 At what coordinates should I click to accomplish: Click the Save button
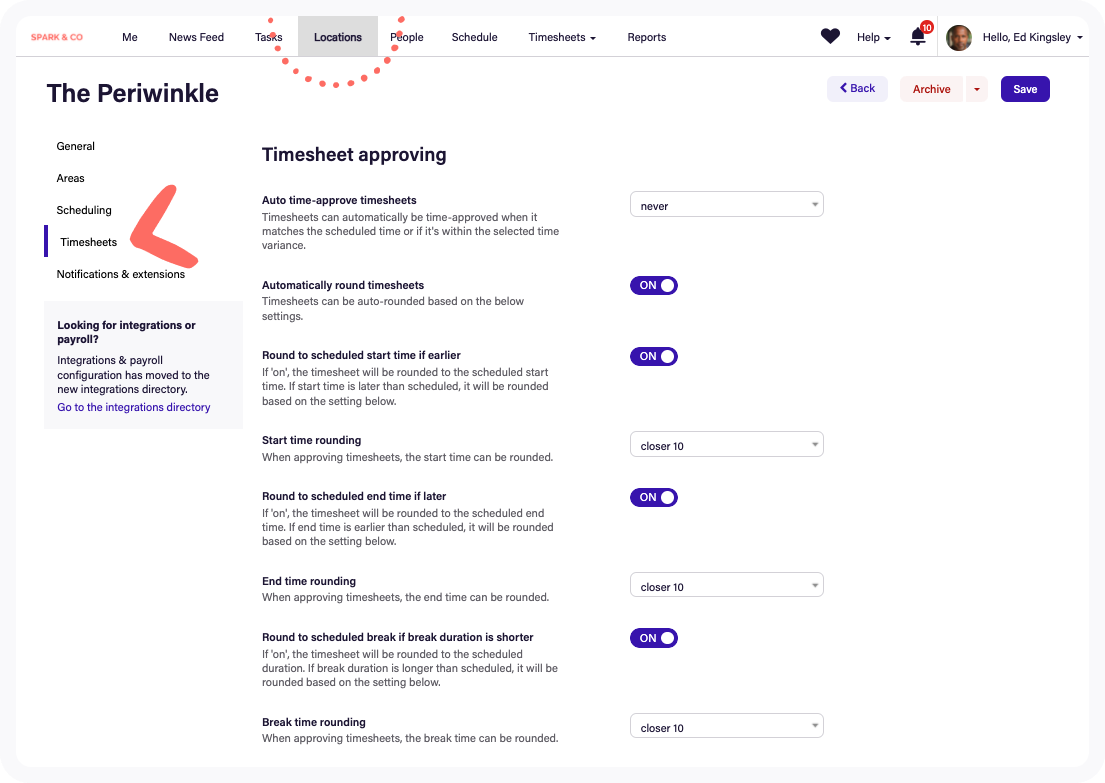(1025, 89)
